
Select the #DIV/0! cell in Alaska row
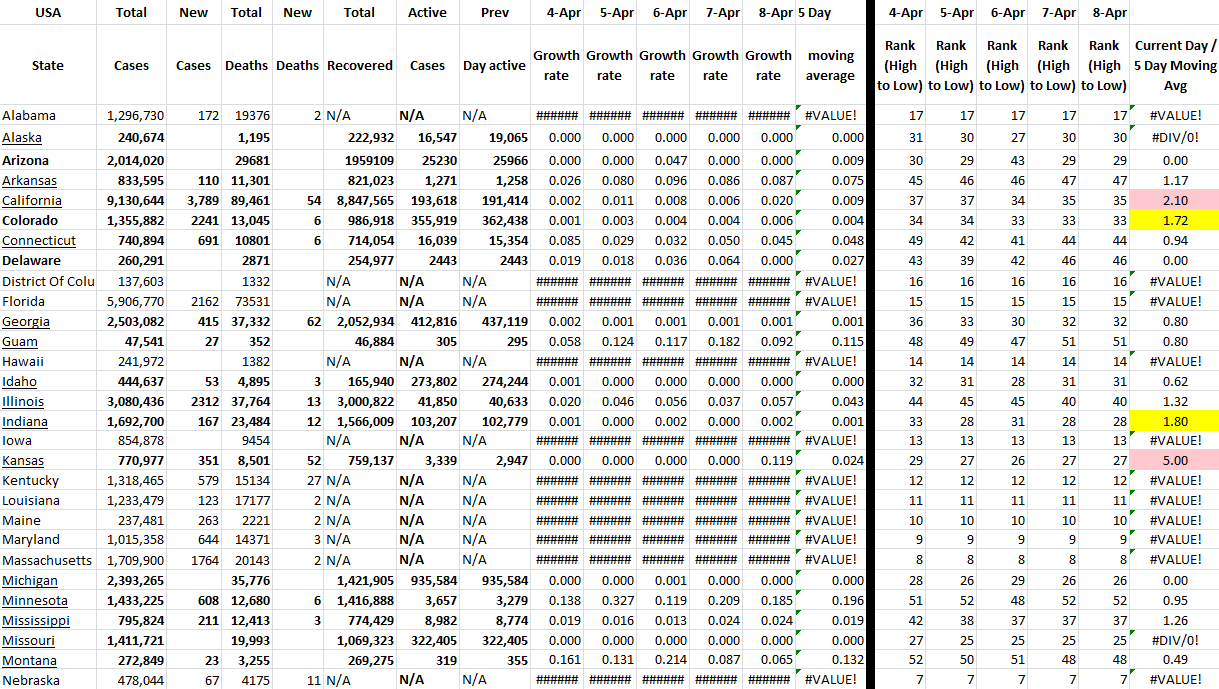pos(1175,137)
